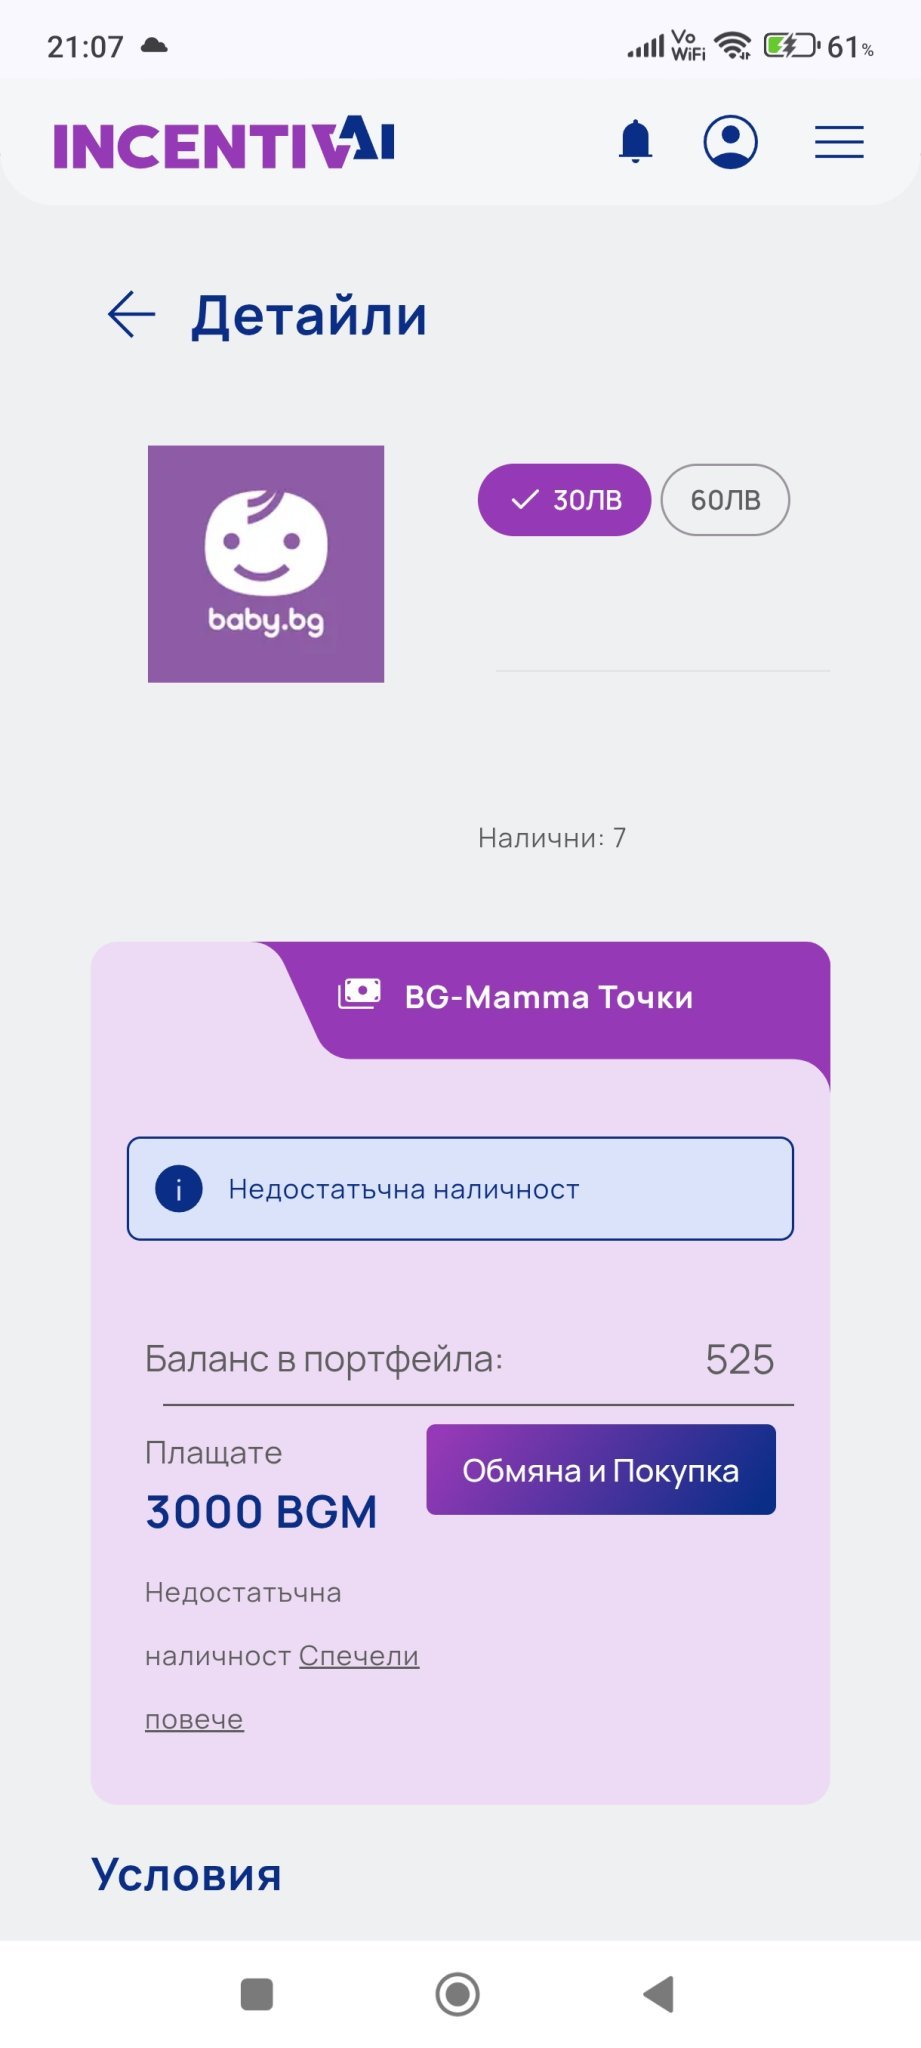Tap the Недостатъчна наличност alert banner
The width and height of the screenshot is (921, 2048).
460,1189
